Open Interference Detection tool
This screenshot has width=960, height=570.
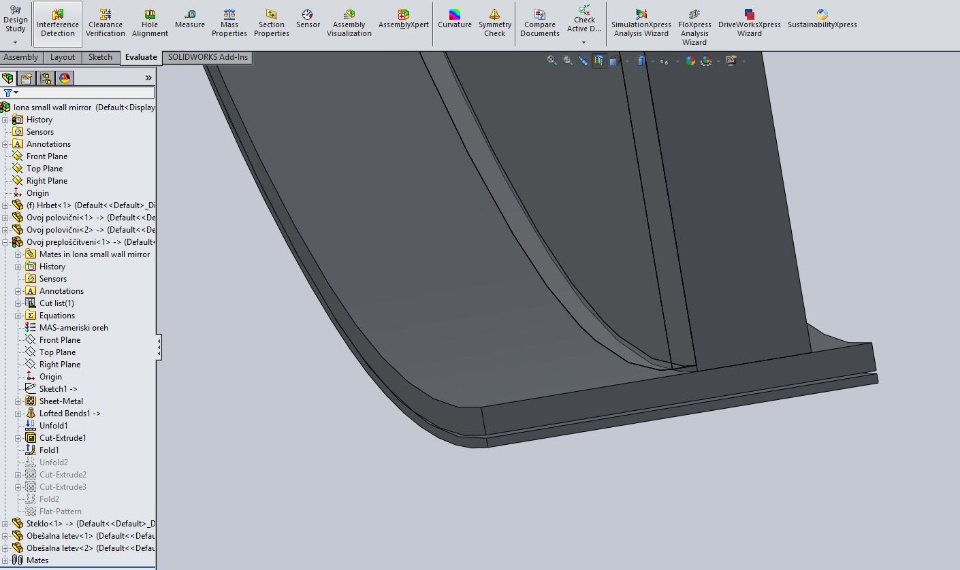(58, 23)
